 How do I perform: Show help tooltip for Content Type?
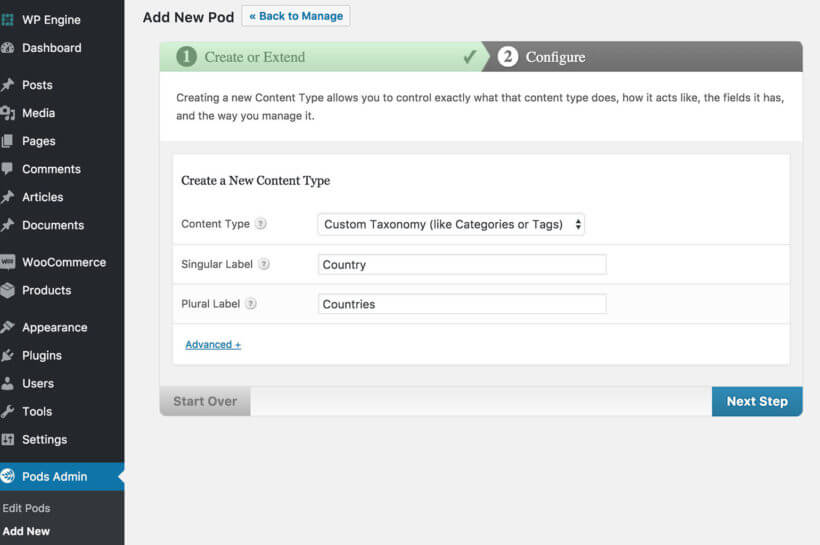(260, 224)
